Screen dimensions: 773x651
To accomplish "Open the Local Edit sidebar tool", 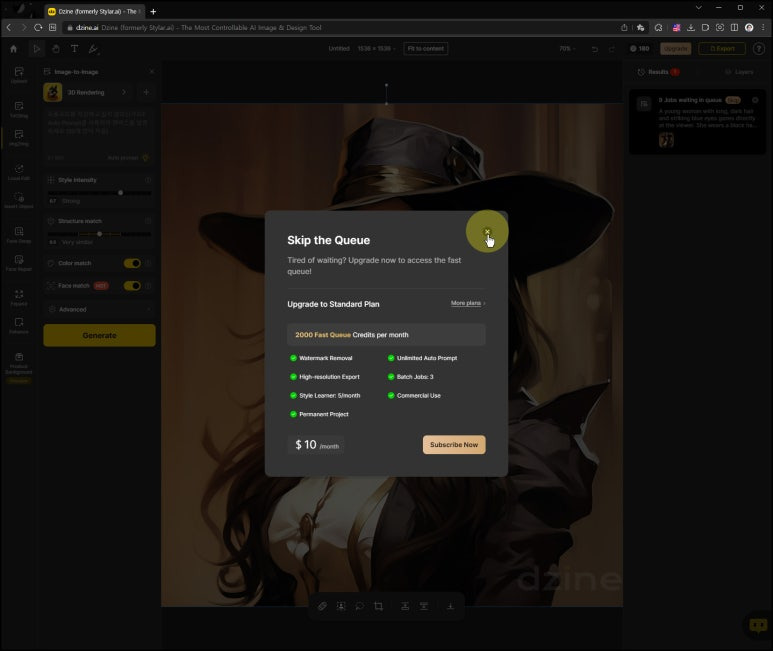I will coord(19,172).
